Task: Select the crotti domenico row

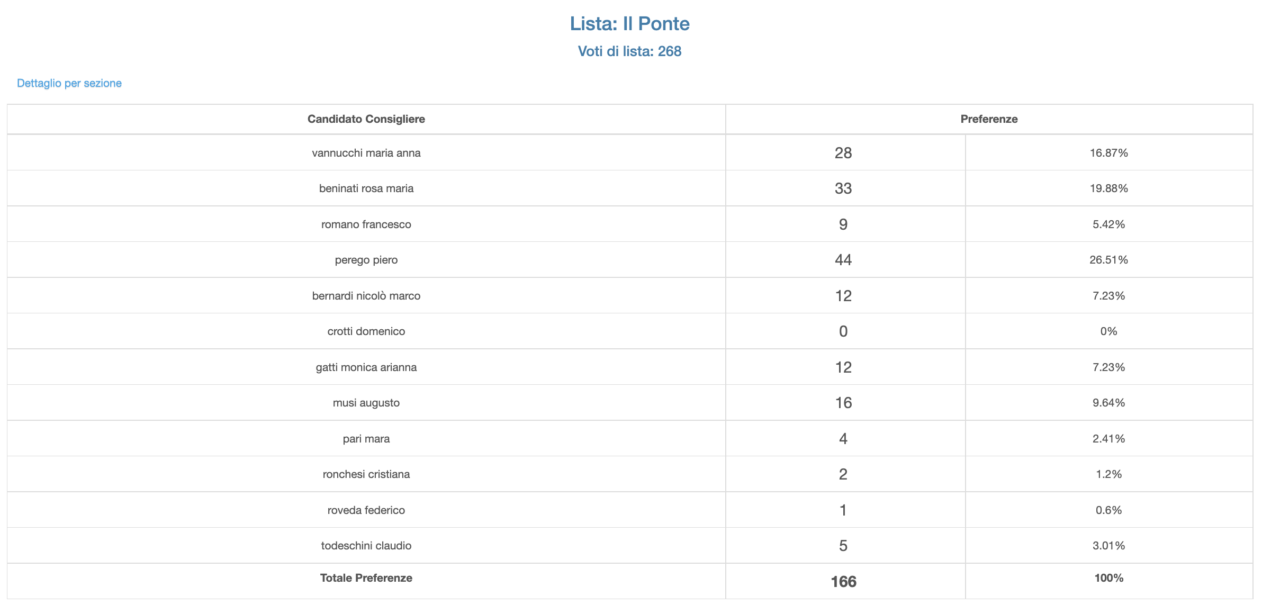Action: (366, 331)
